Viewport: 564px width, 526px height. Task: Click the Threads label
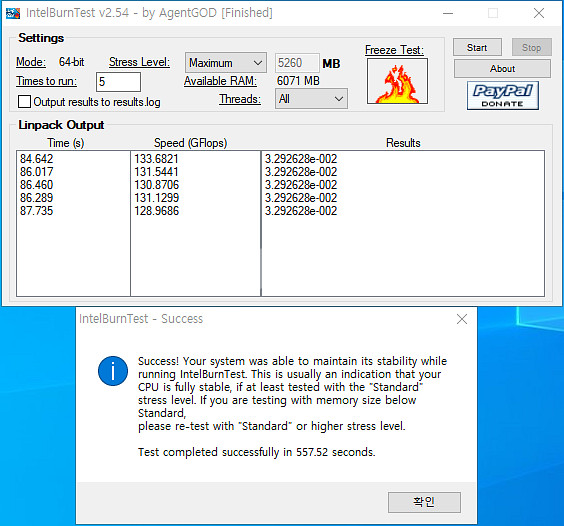240,99
